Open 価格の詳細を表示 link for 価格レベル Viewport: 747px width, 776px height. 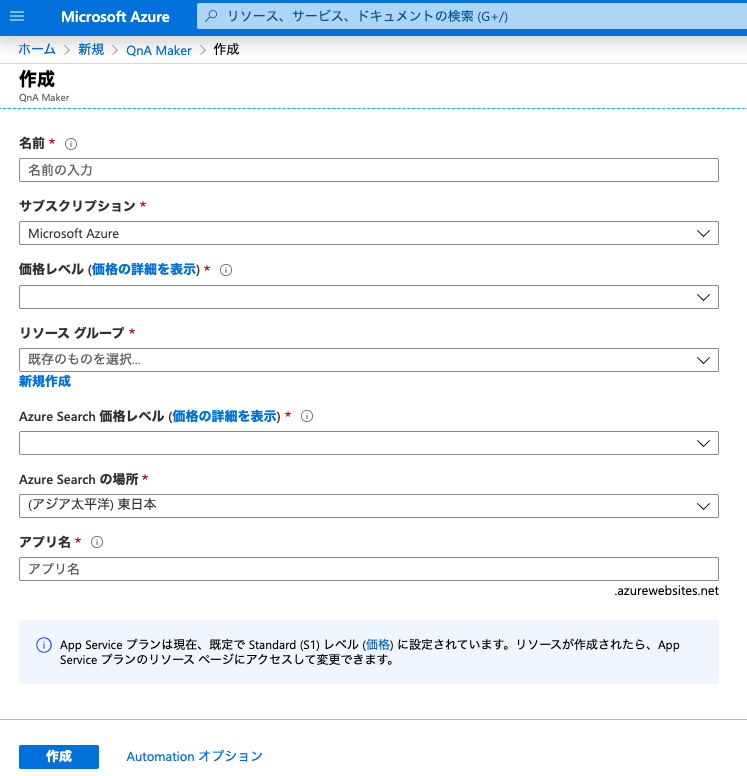click(x=144, y=269)
